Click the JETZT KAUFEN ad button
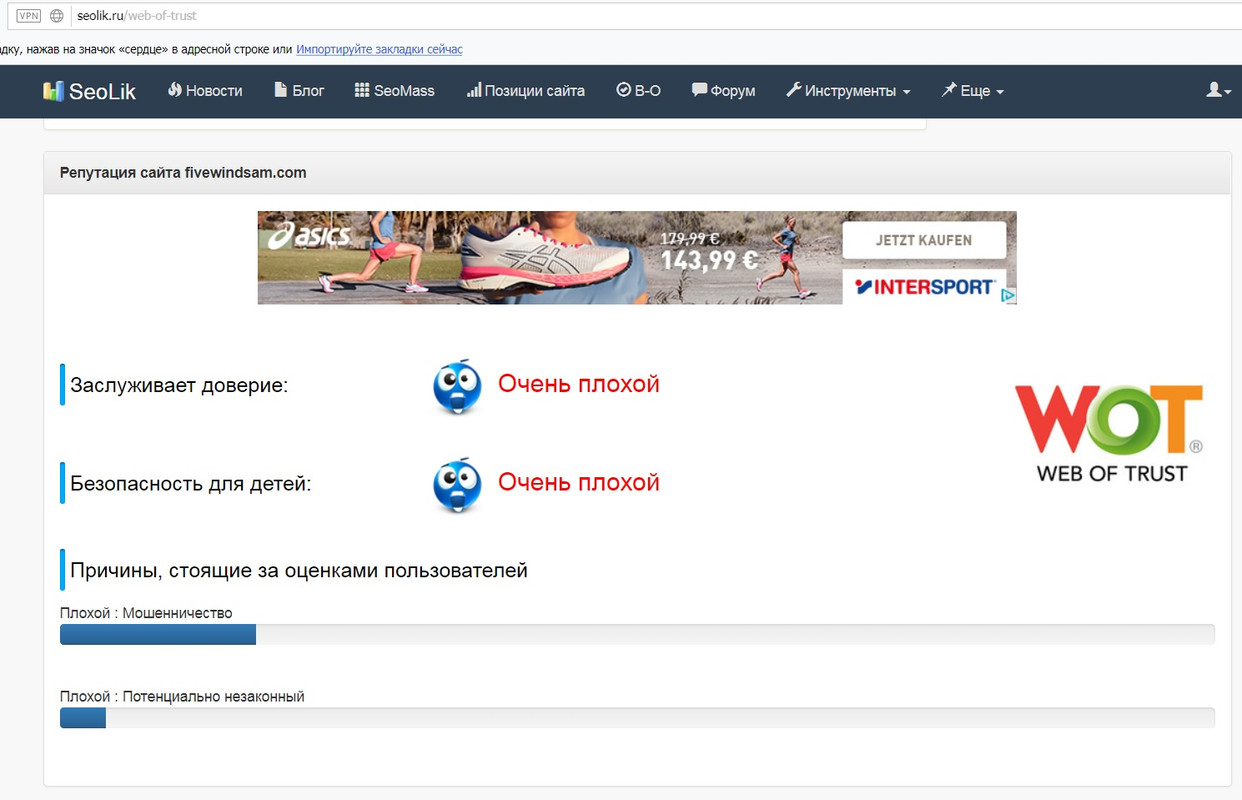 (x=924, y=240)
